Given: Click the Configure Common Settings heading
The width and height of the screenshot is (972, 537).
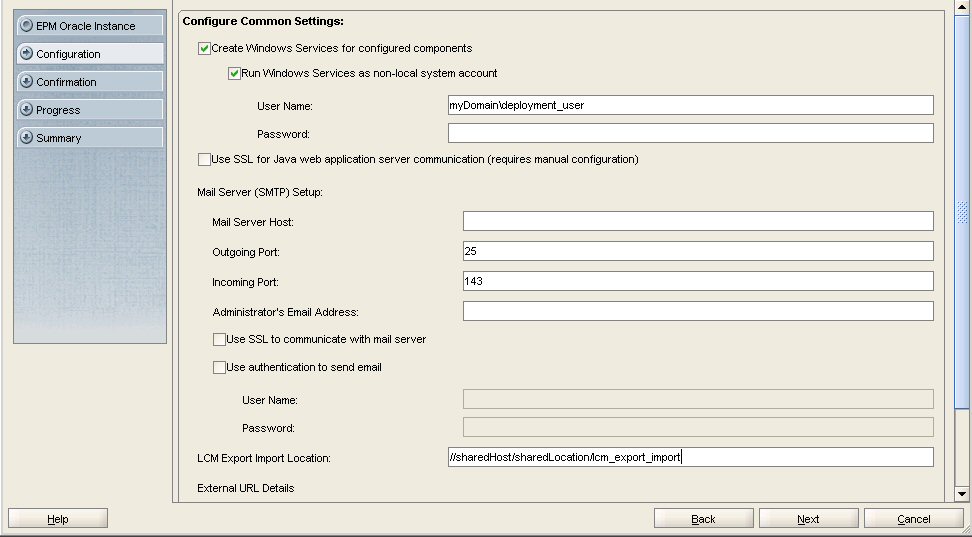Looking at the screenshot, I should point(263,21).
